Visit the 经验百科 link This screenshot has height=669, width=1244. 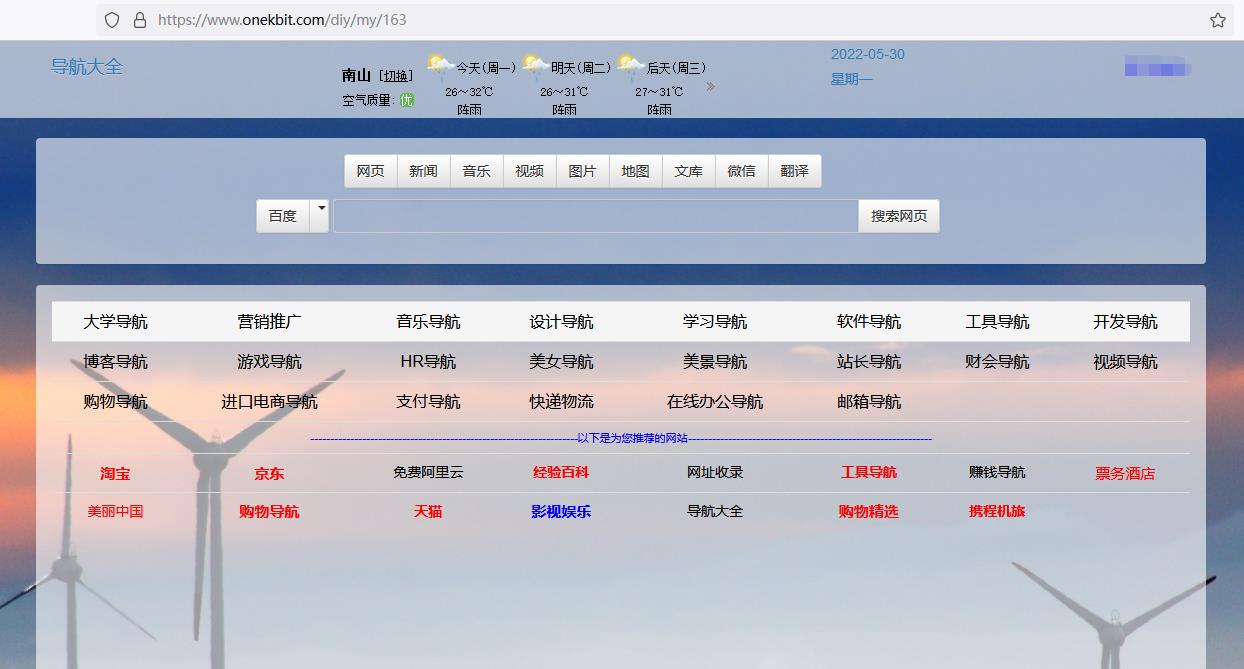561,472
